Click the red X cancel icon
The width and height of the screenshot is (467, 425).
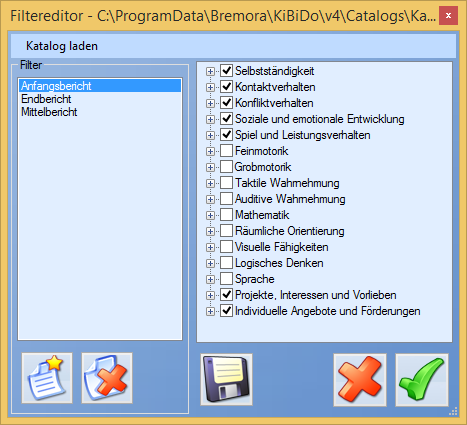(x=360, y=380)
